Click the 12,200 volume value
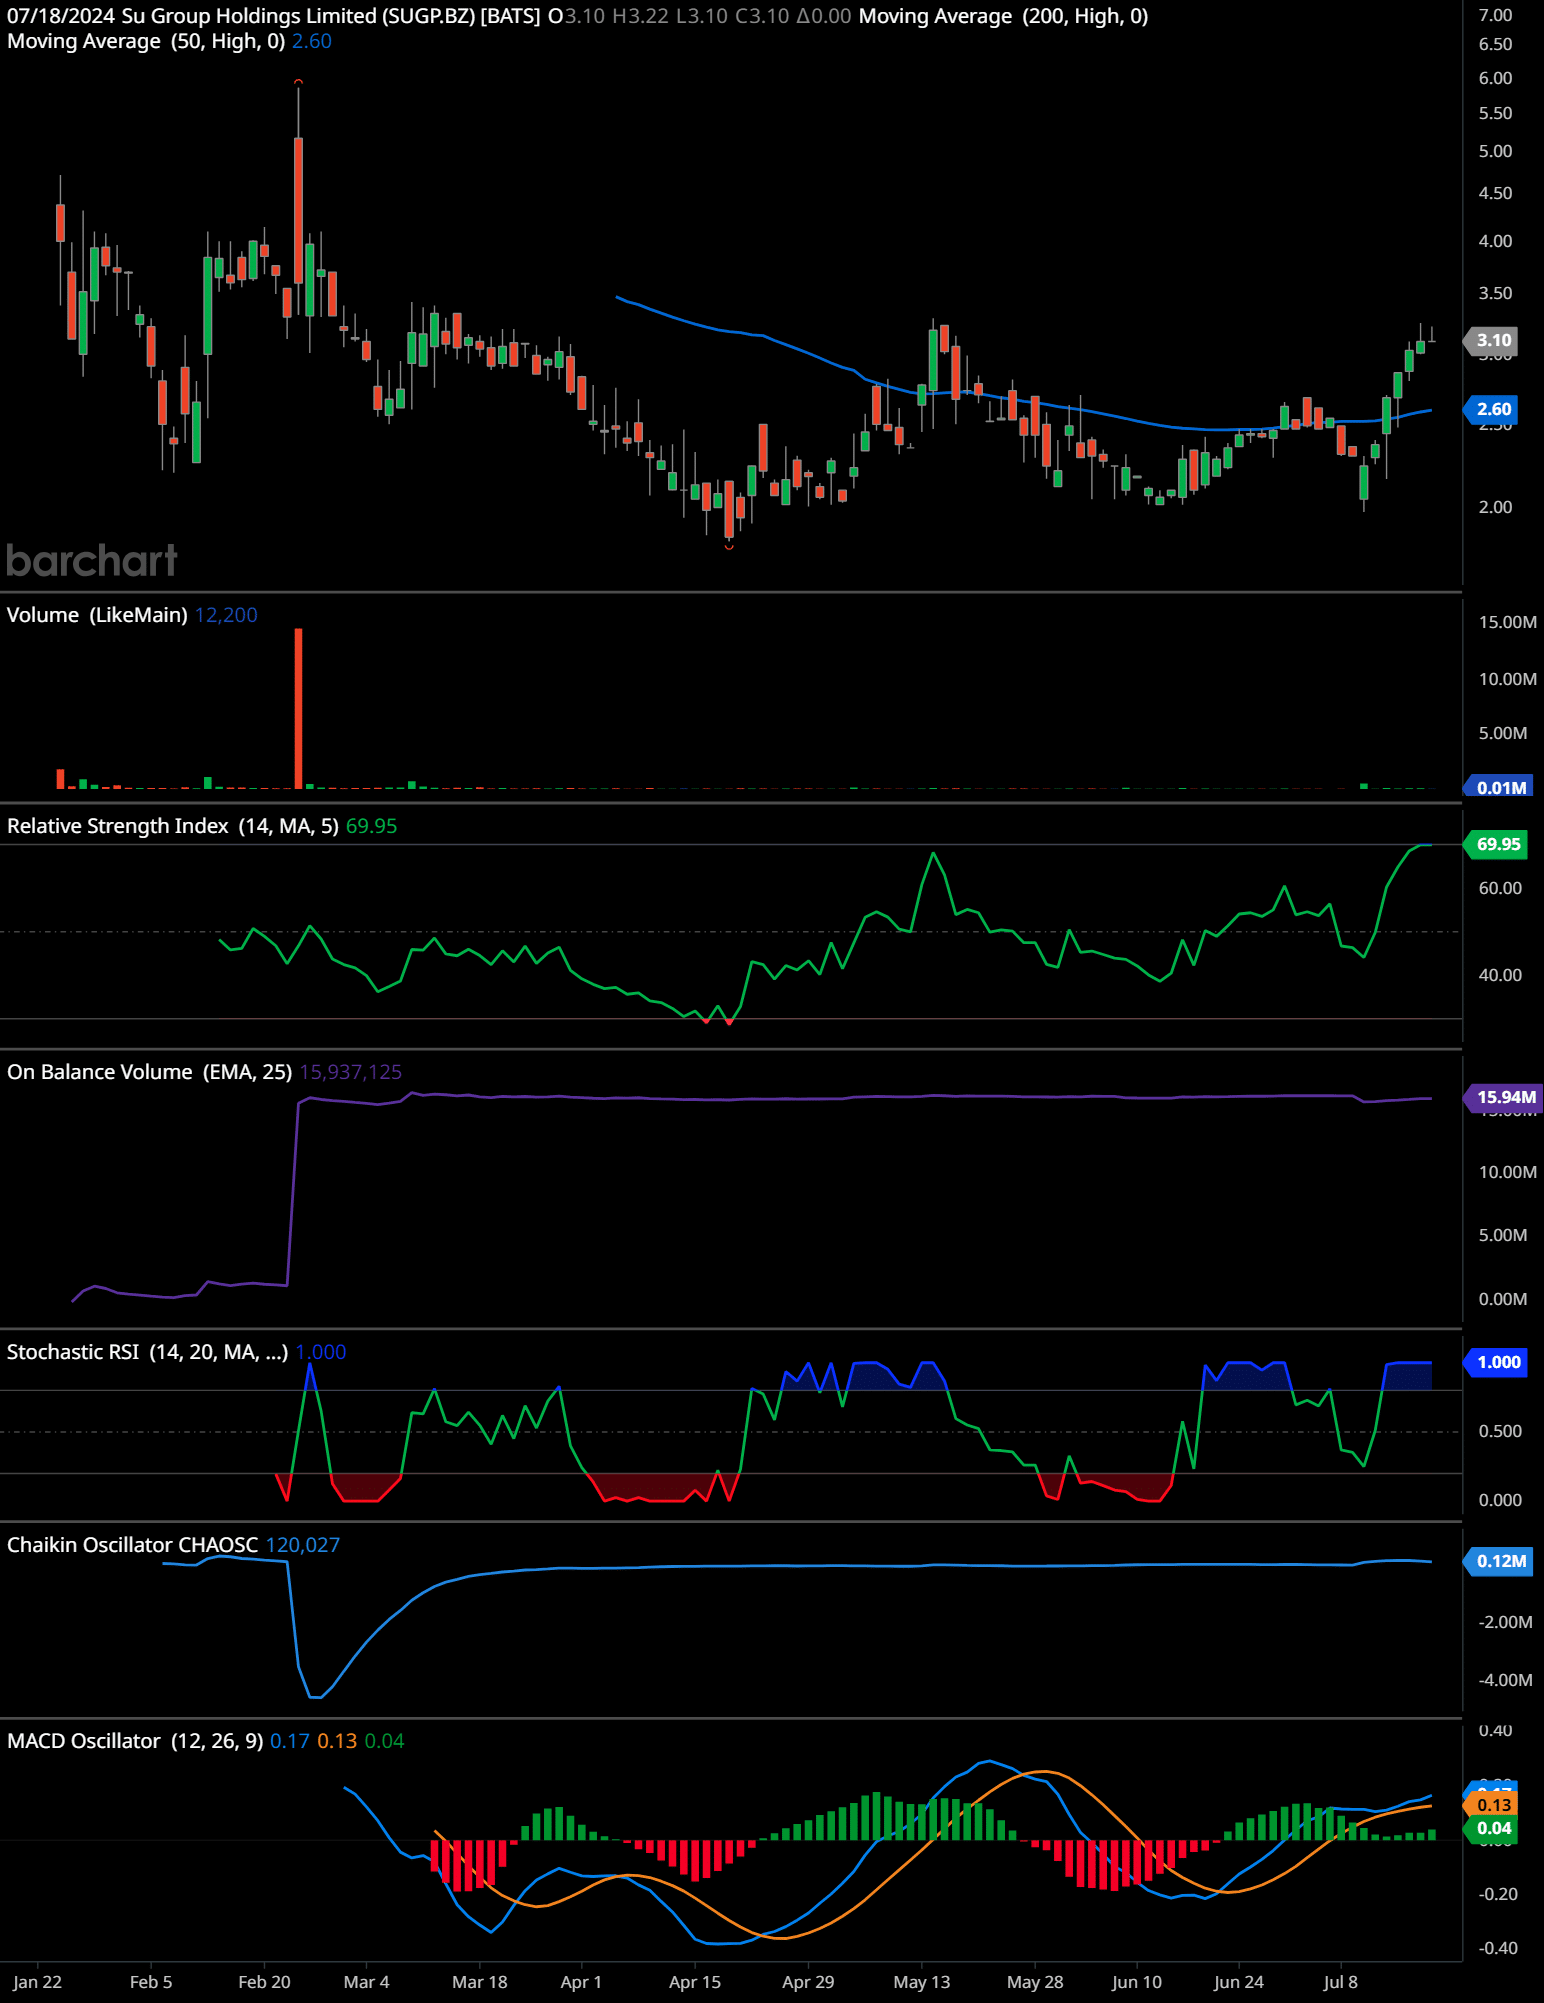Viewport: 1544px width, 2003px height. pos(226,615)
